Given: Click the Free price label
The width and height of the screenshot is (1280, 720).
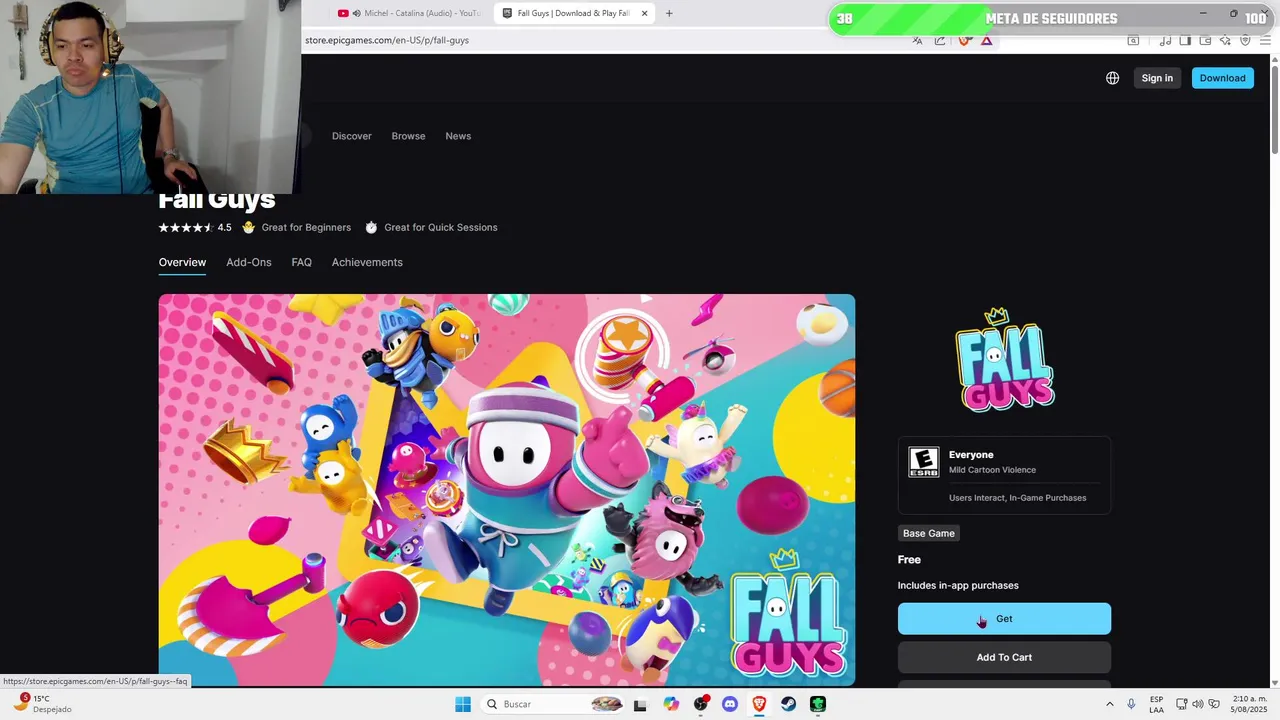Looking at the screenshot, I should [909, 560].
